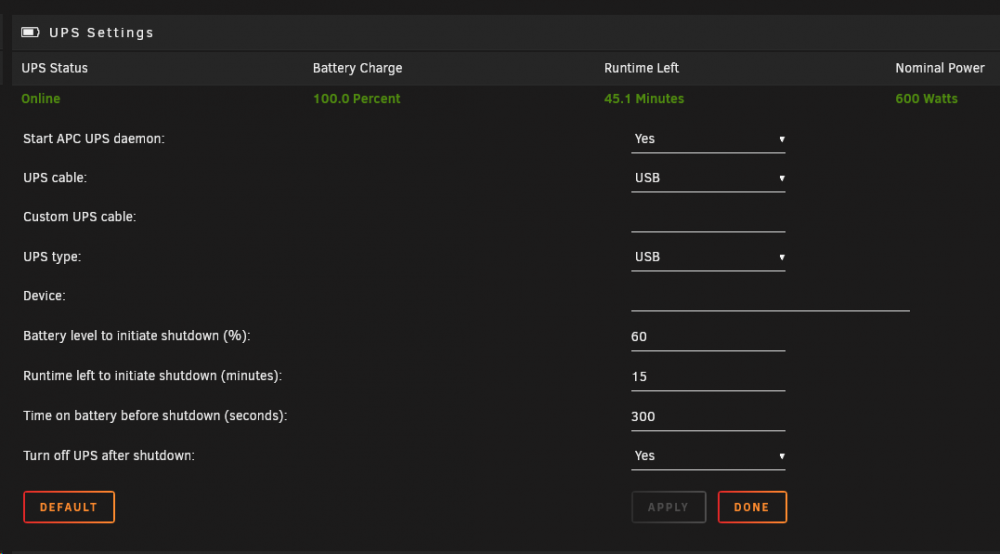Image resolution: width=1000 pixels, height=554 pixels.
Task: Click the UPS Status column header
Action: pyautogui.click(x=55, y=68)
